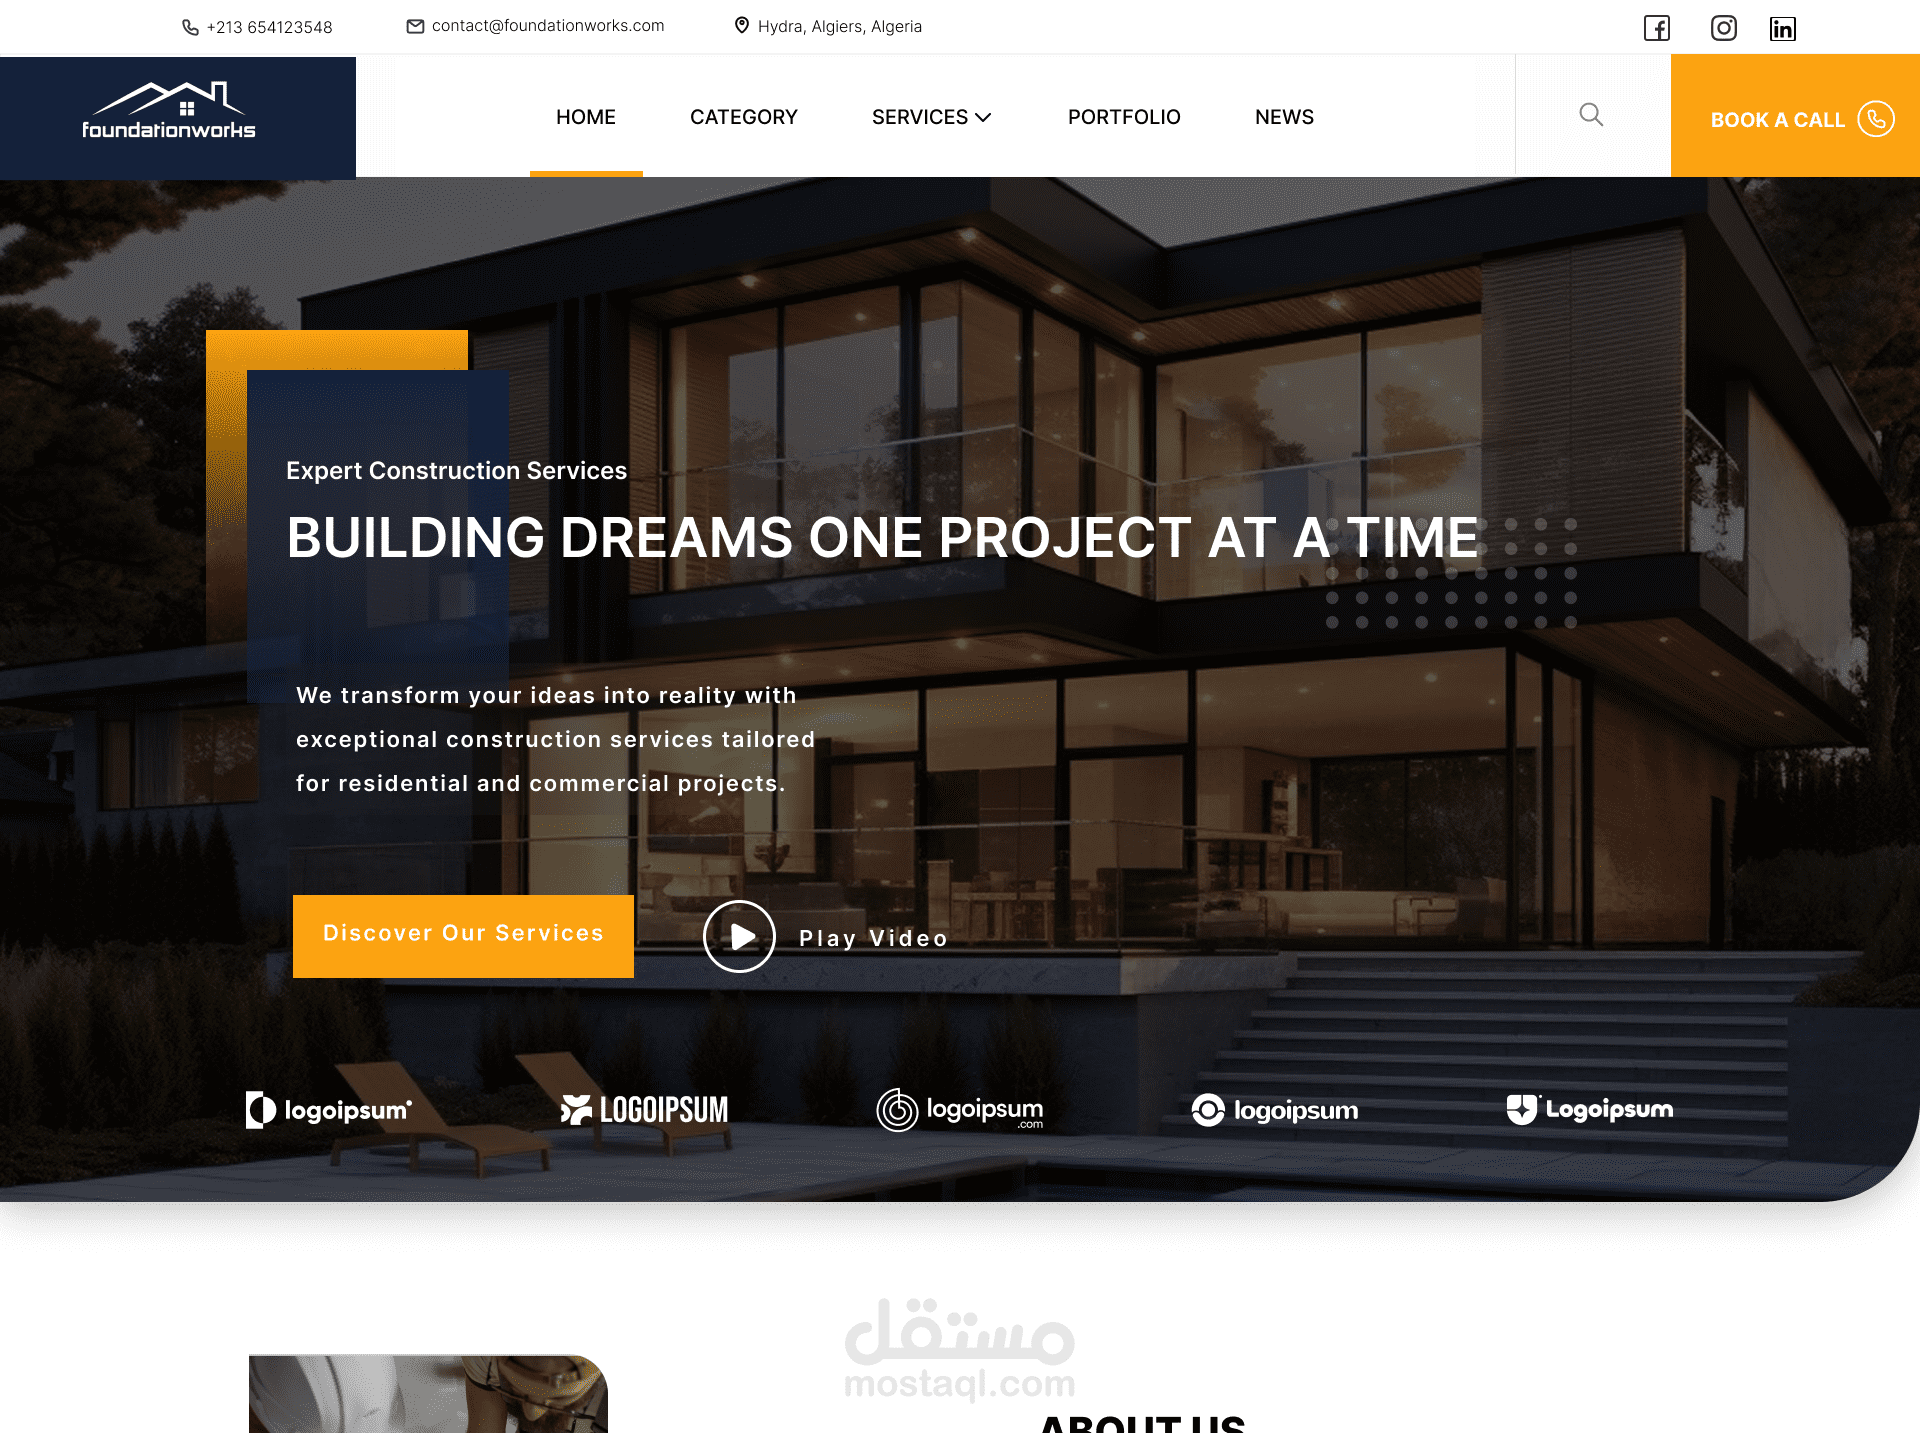Click the LinkedIn social media icon

coord(1780,27)
